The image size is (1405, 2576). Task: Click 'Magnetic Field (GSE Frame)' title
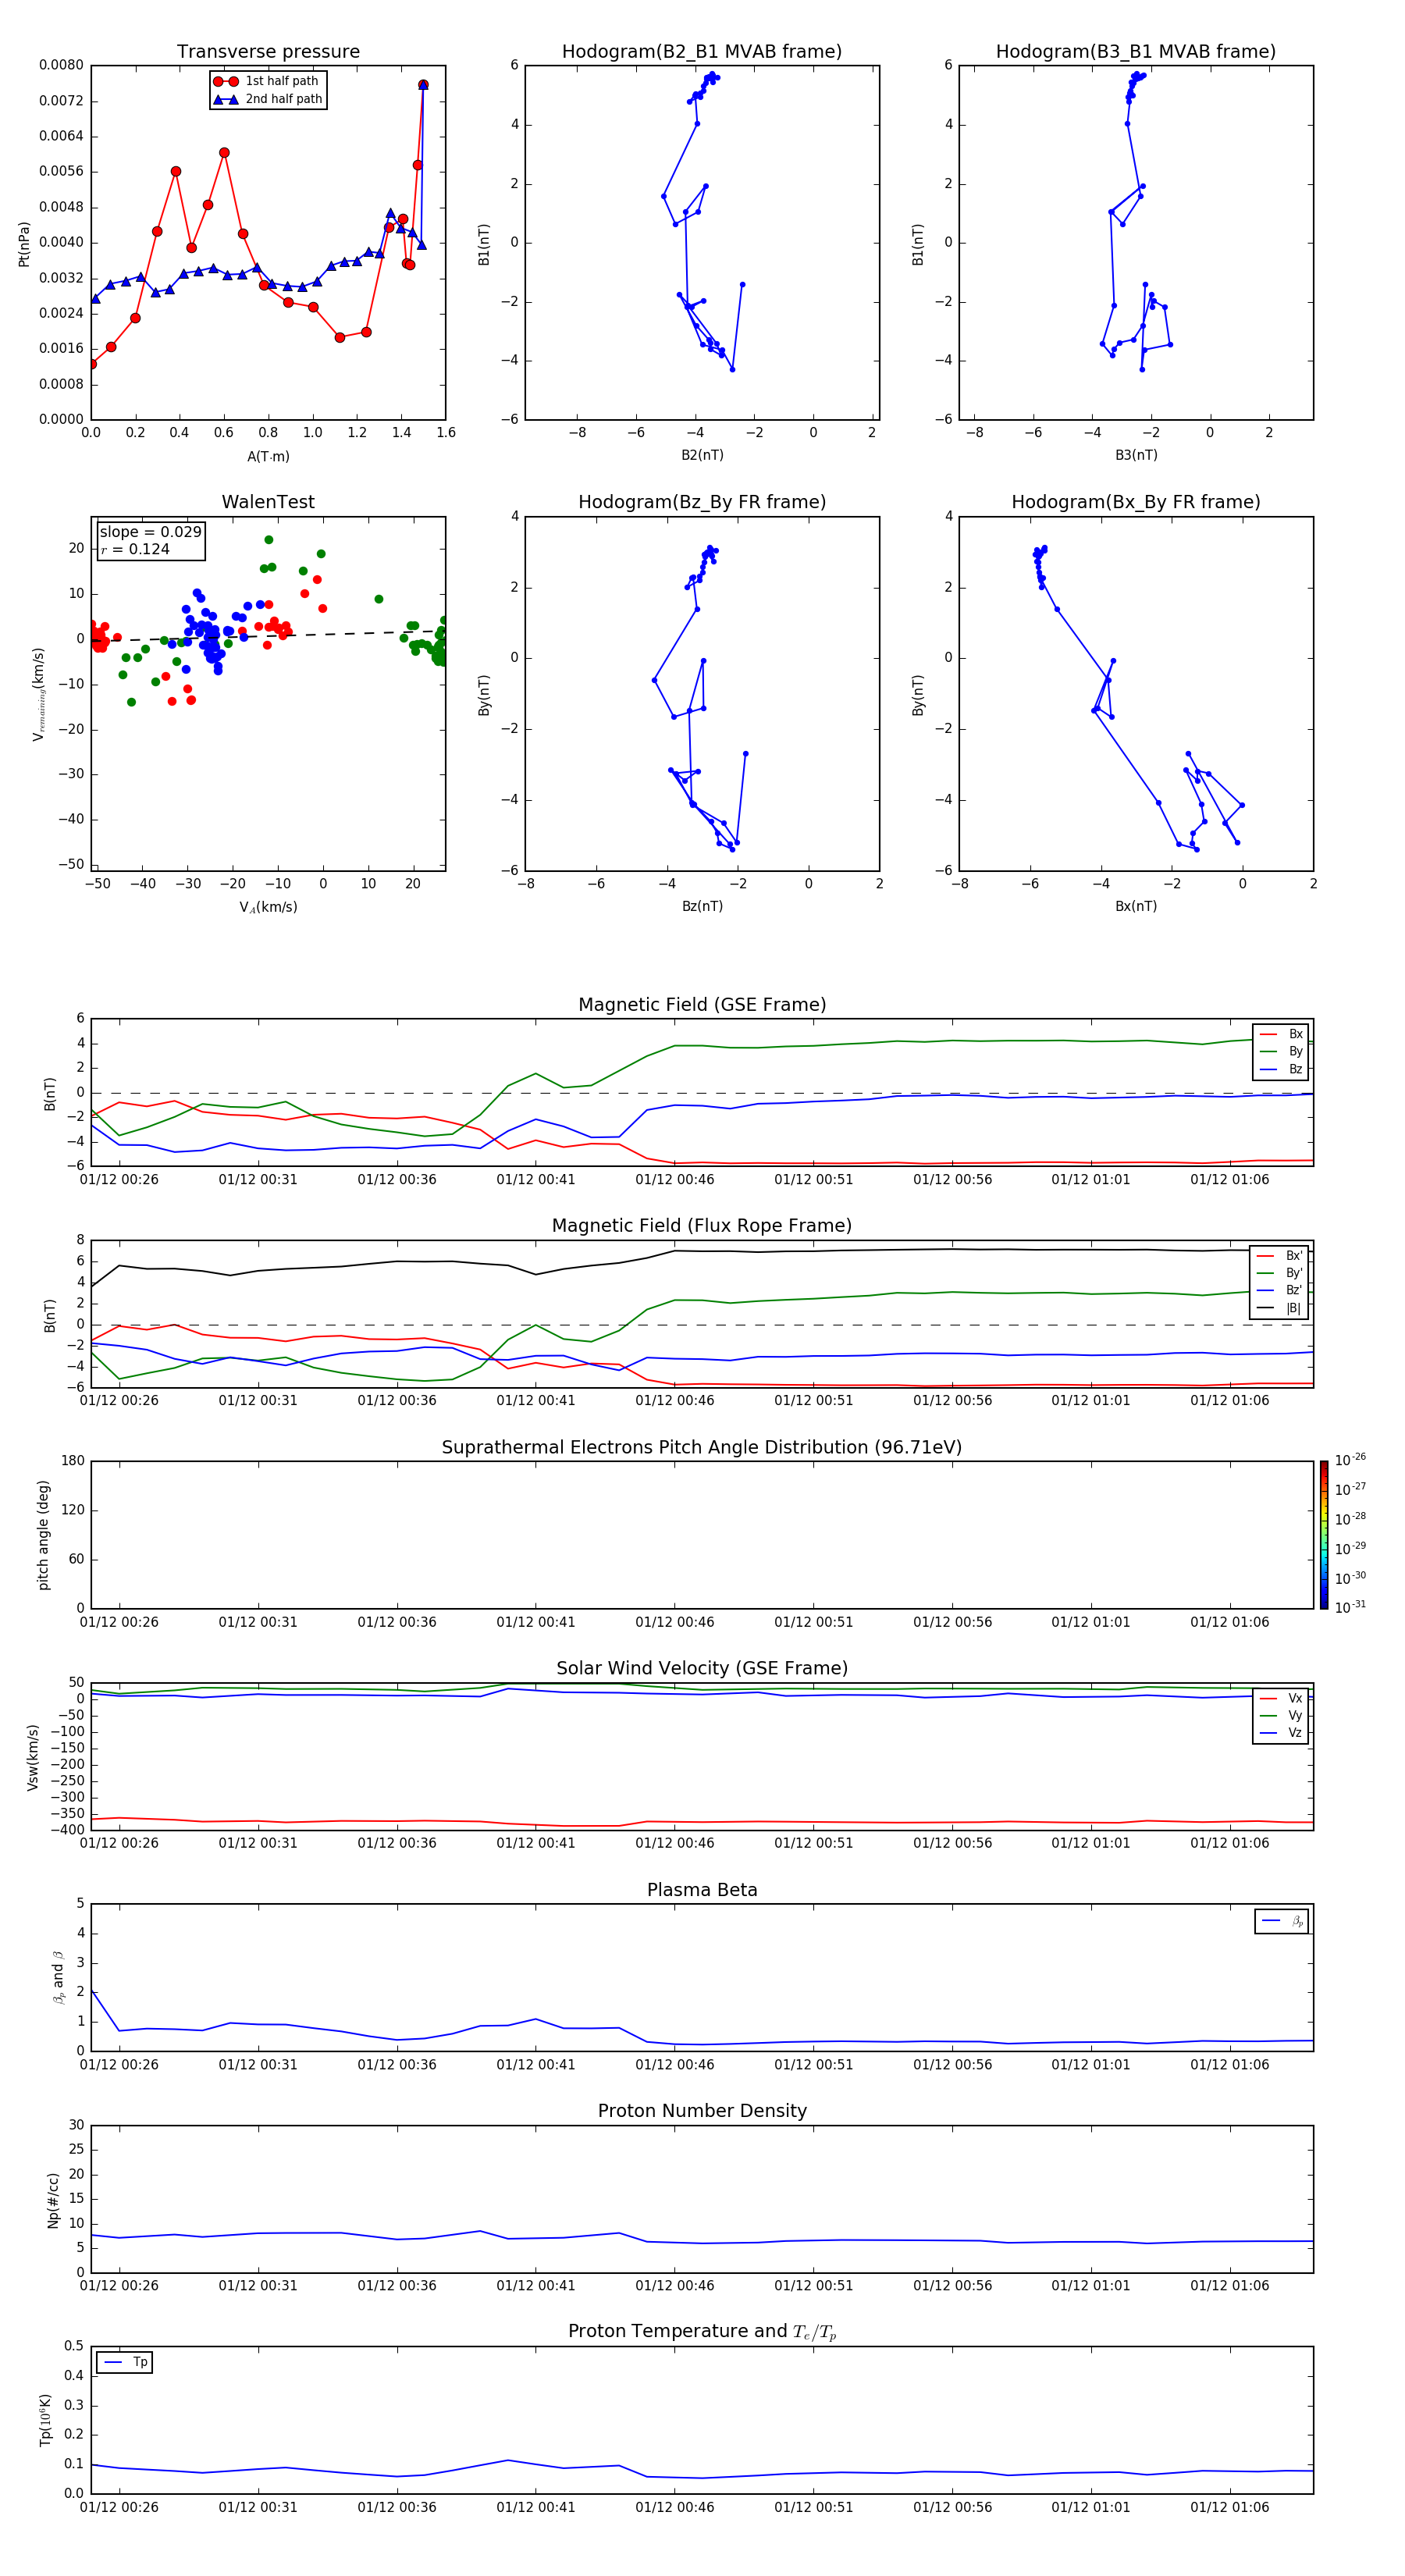(x=702, y=1005)
